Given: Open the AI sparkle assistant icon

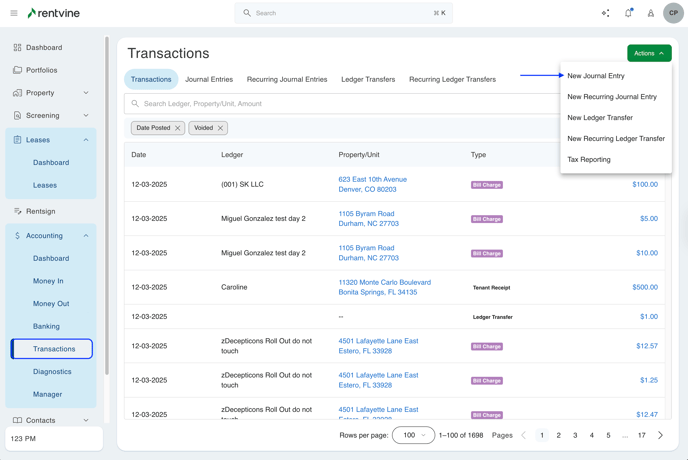Looking at the screenshot, I should pos(605,13).
